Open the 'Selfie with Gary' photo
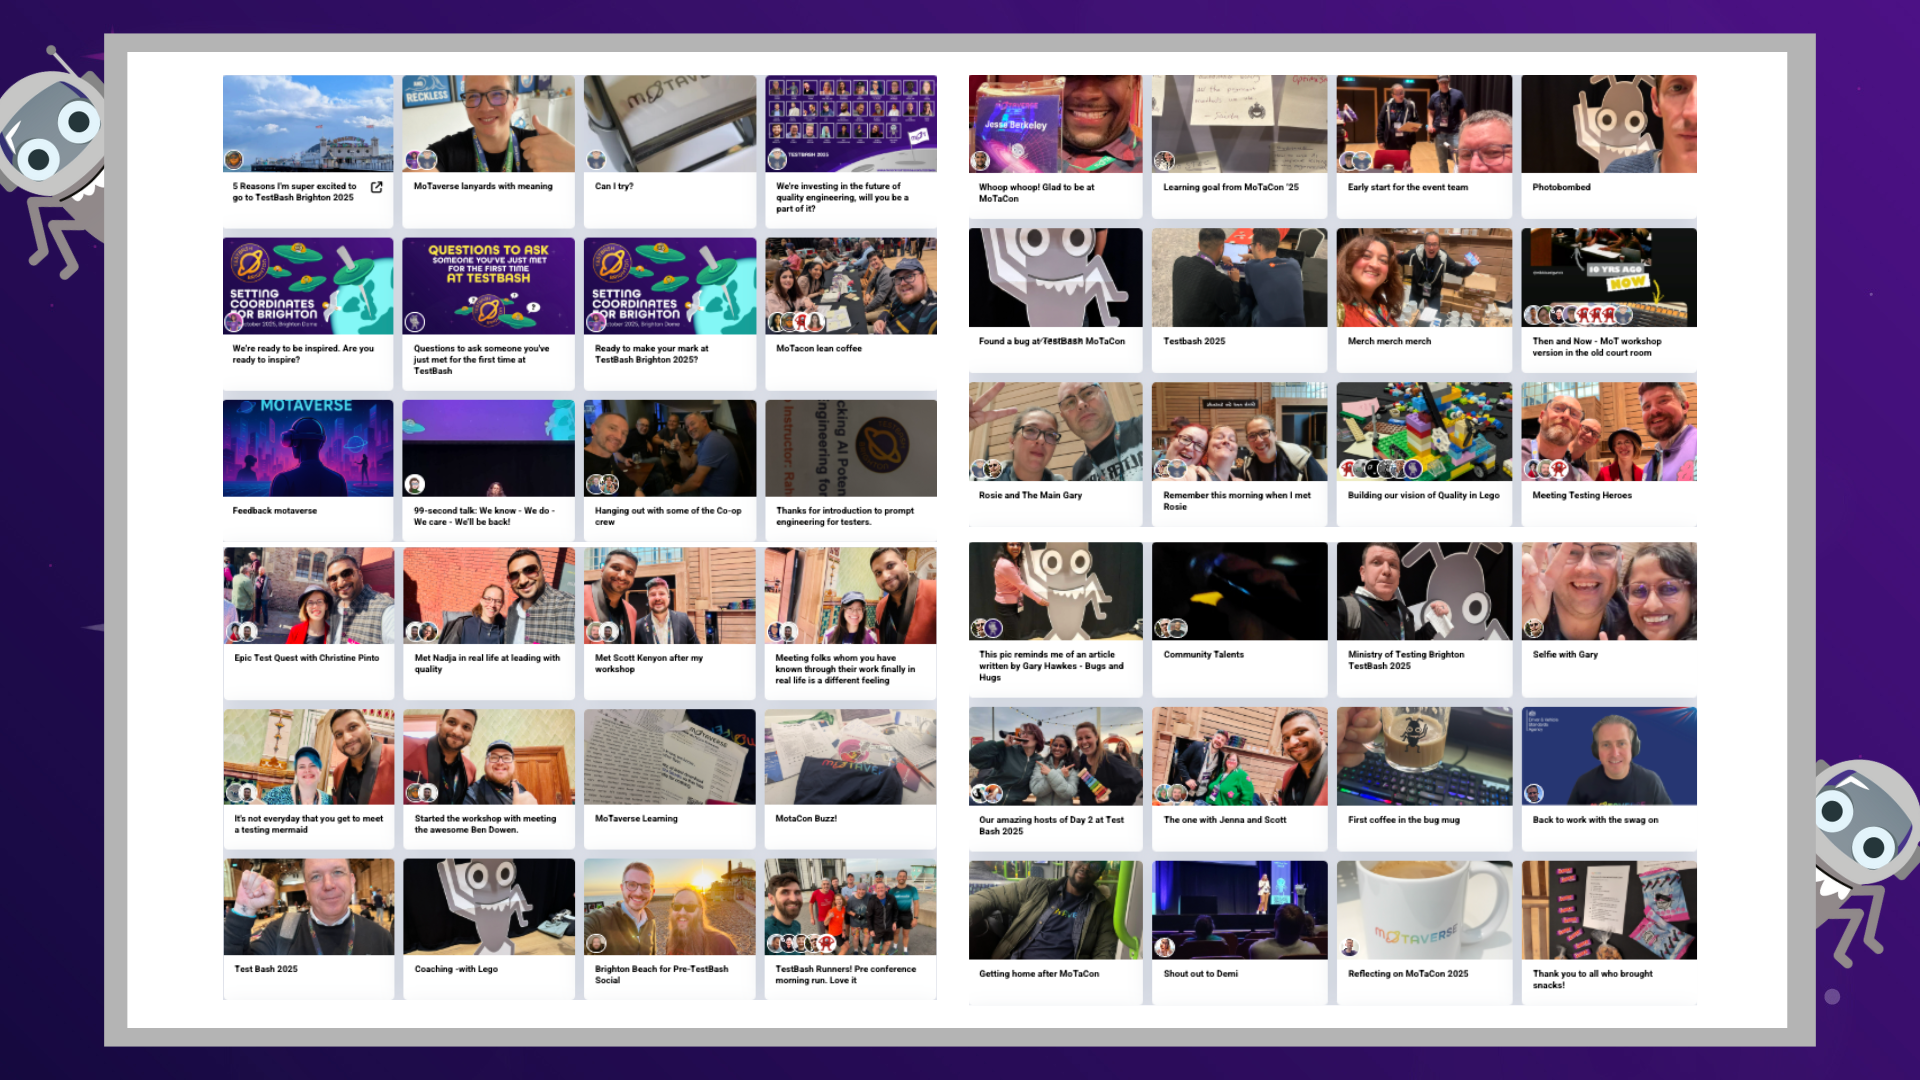 tap(1609, 591)
